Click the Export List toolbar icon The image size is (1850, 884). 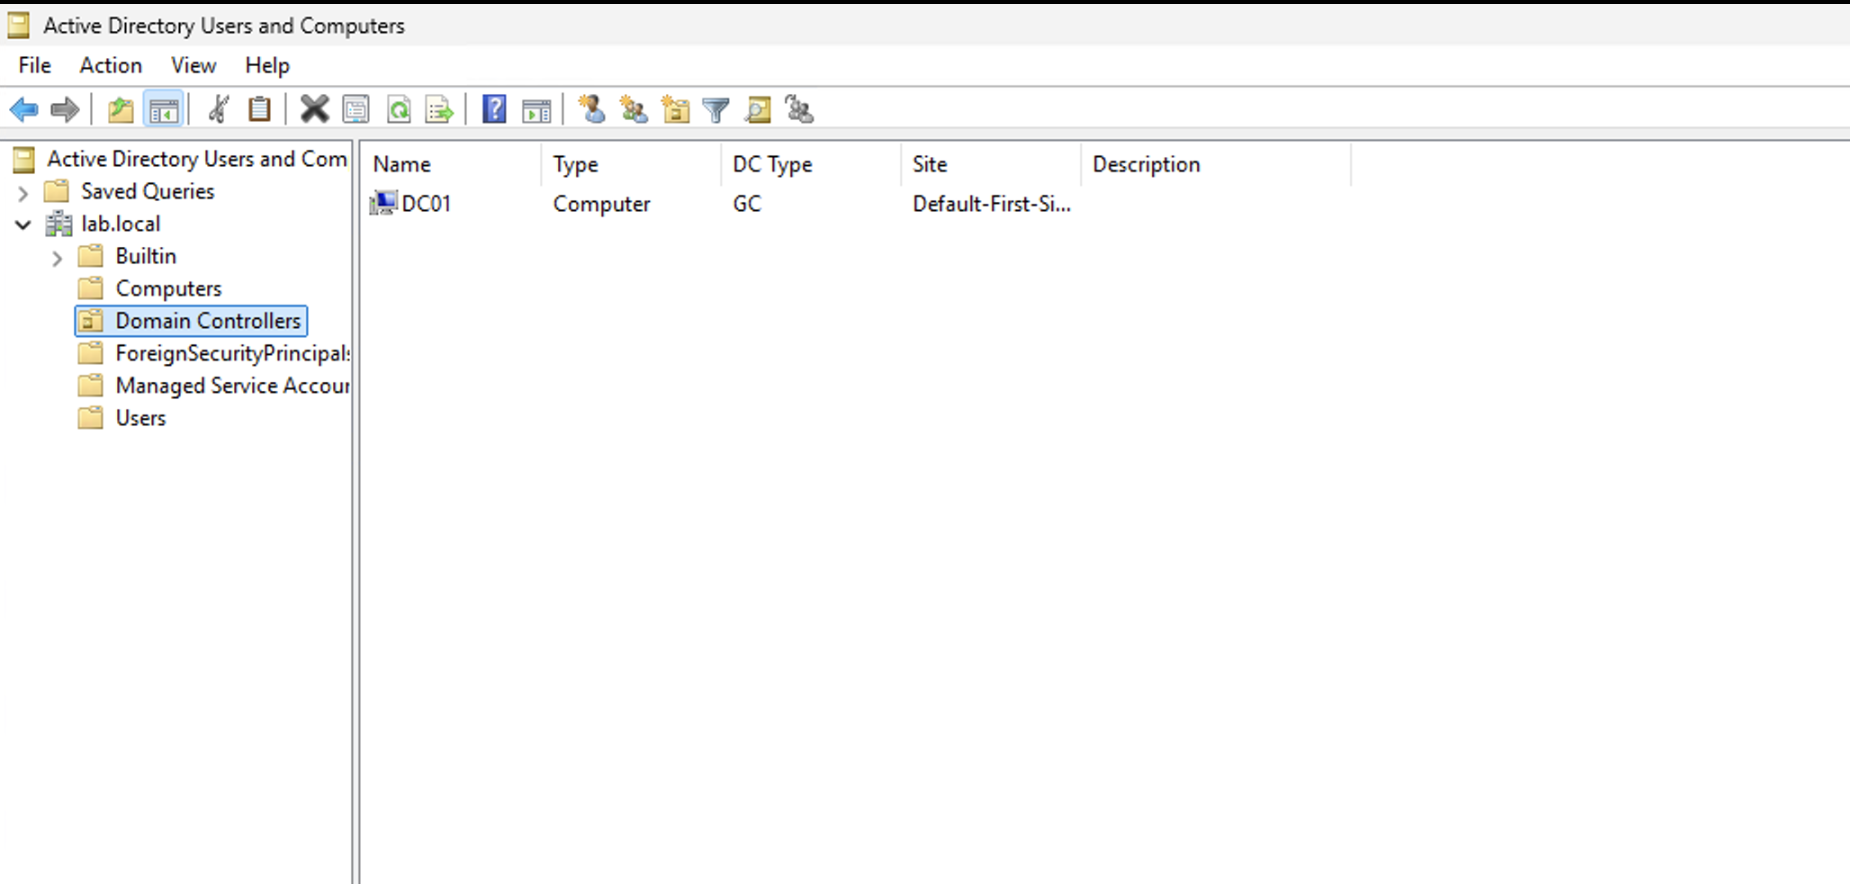[x=440, y=109]
